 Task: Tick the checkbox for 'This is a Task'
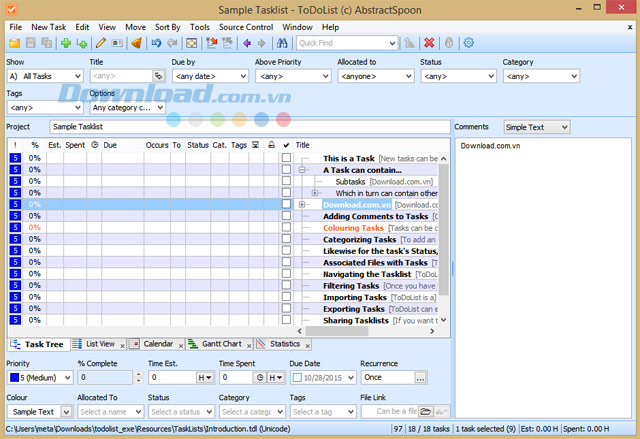(x=286, y=158)
